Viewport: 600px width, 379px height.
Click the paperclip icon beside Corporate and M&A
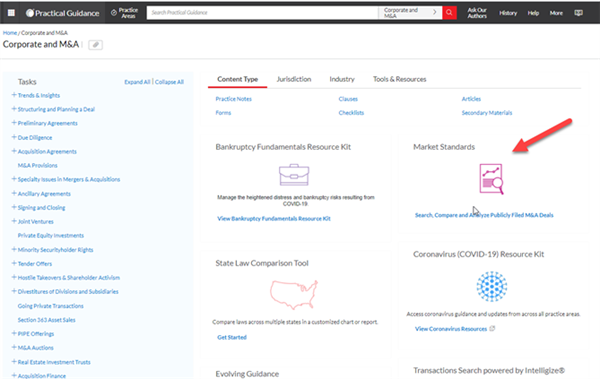click(96, 45)
